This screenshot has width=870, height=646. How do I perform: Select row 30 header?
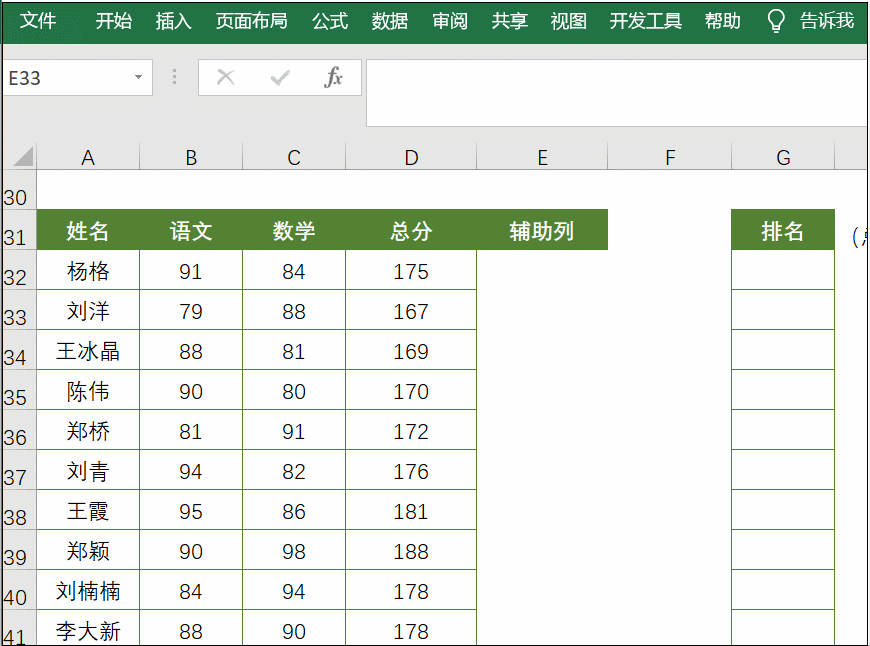coord(18,190)
